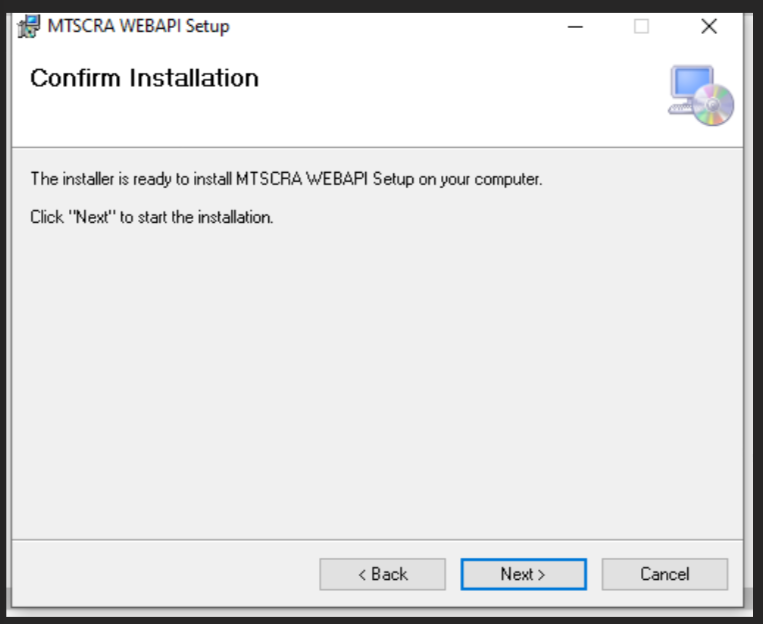This screenshot has height=624, width=763.
Task: Click the divider line above the button row
Action: (x=377, y=540)
